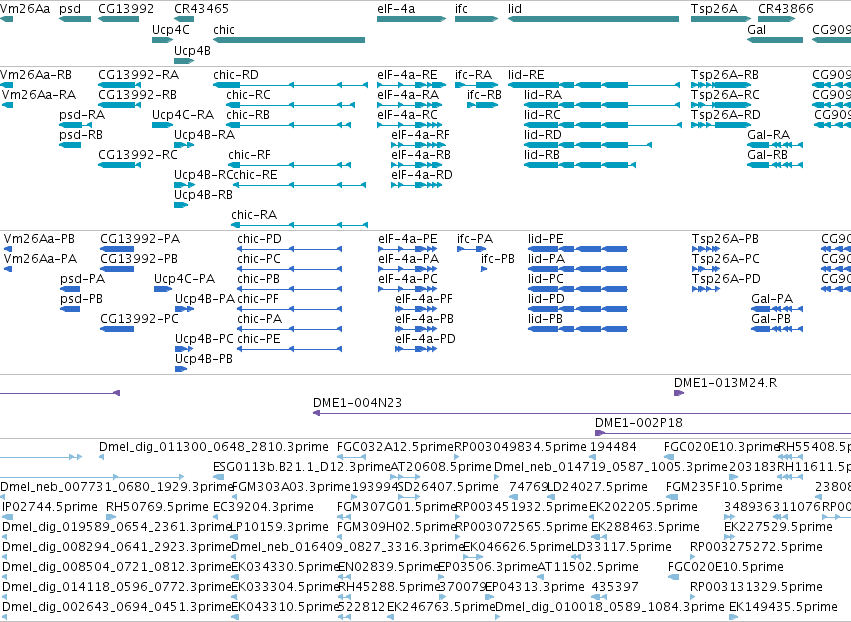The width and height of the screenshot is (851, 622).
Task: Select transcript eIF-4a-RF label
Action: click(x=420, y=135)
